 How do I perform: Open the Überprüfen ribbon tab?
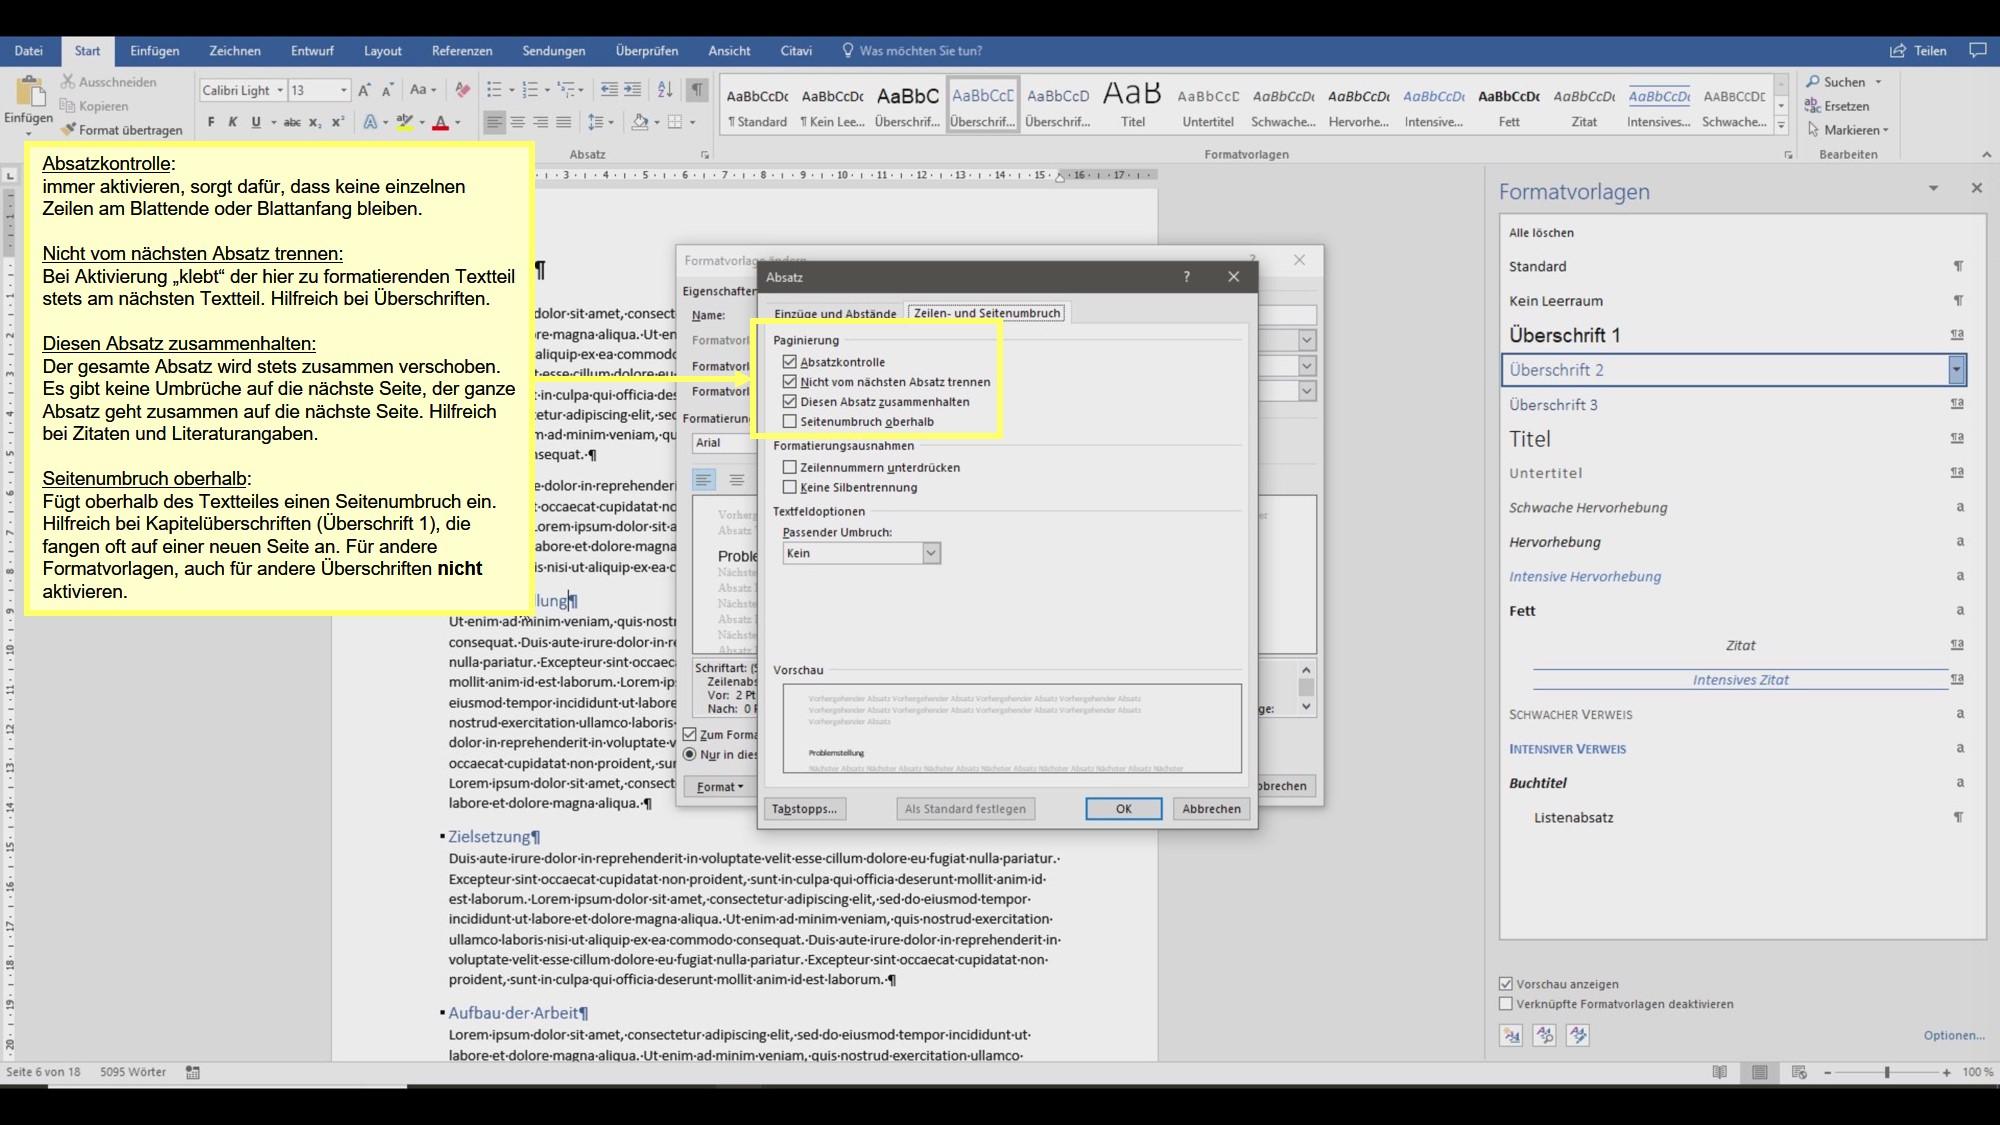646,51
